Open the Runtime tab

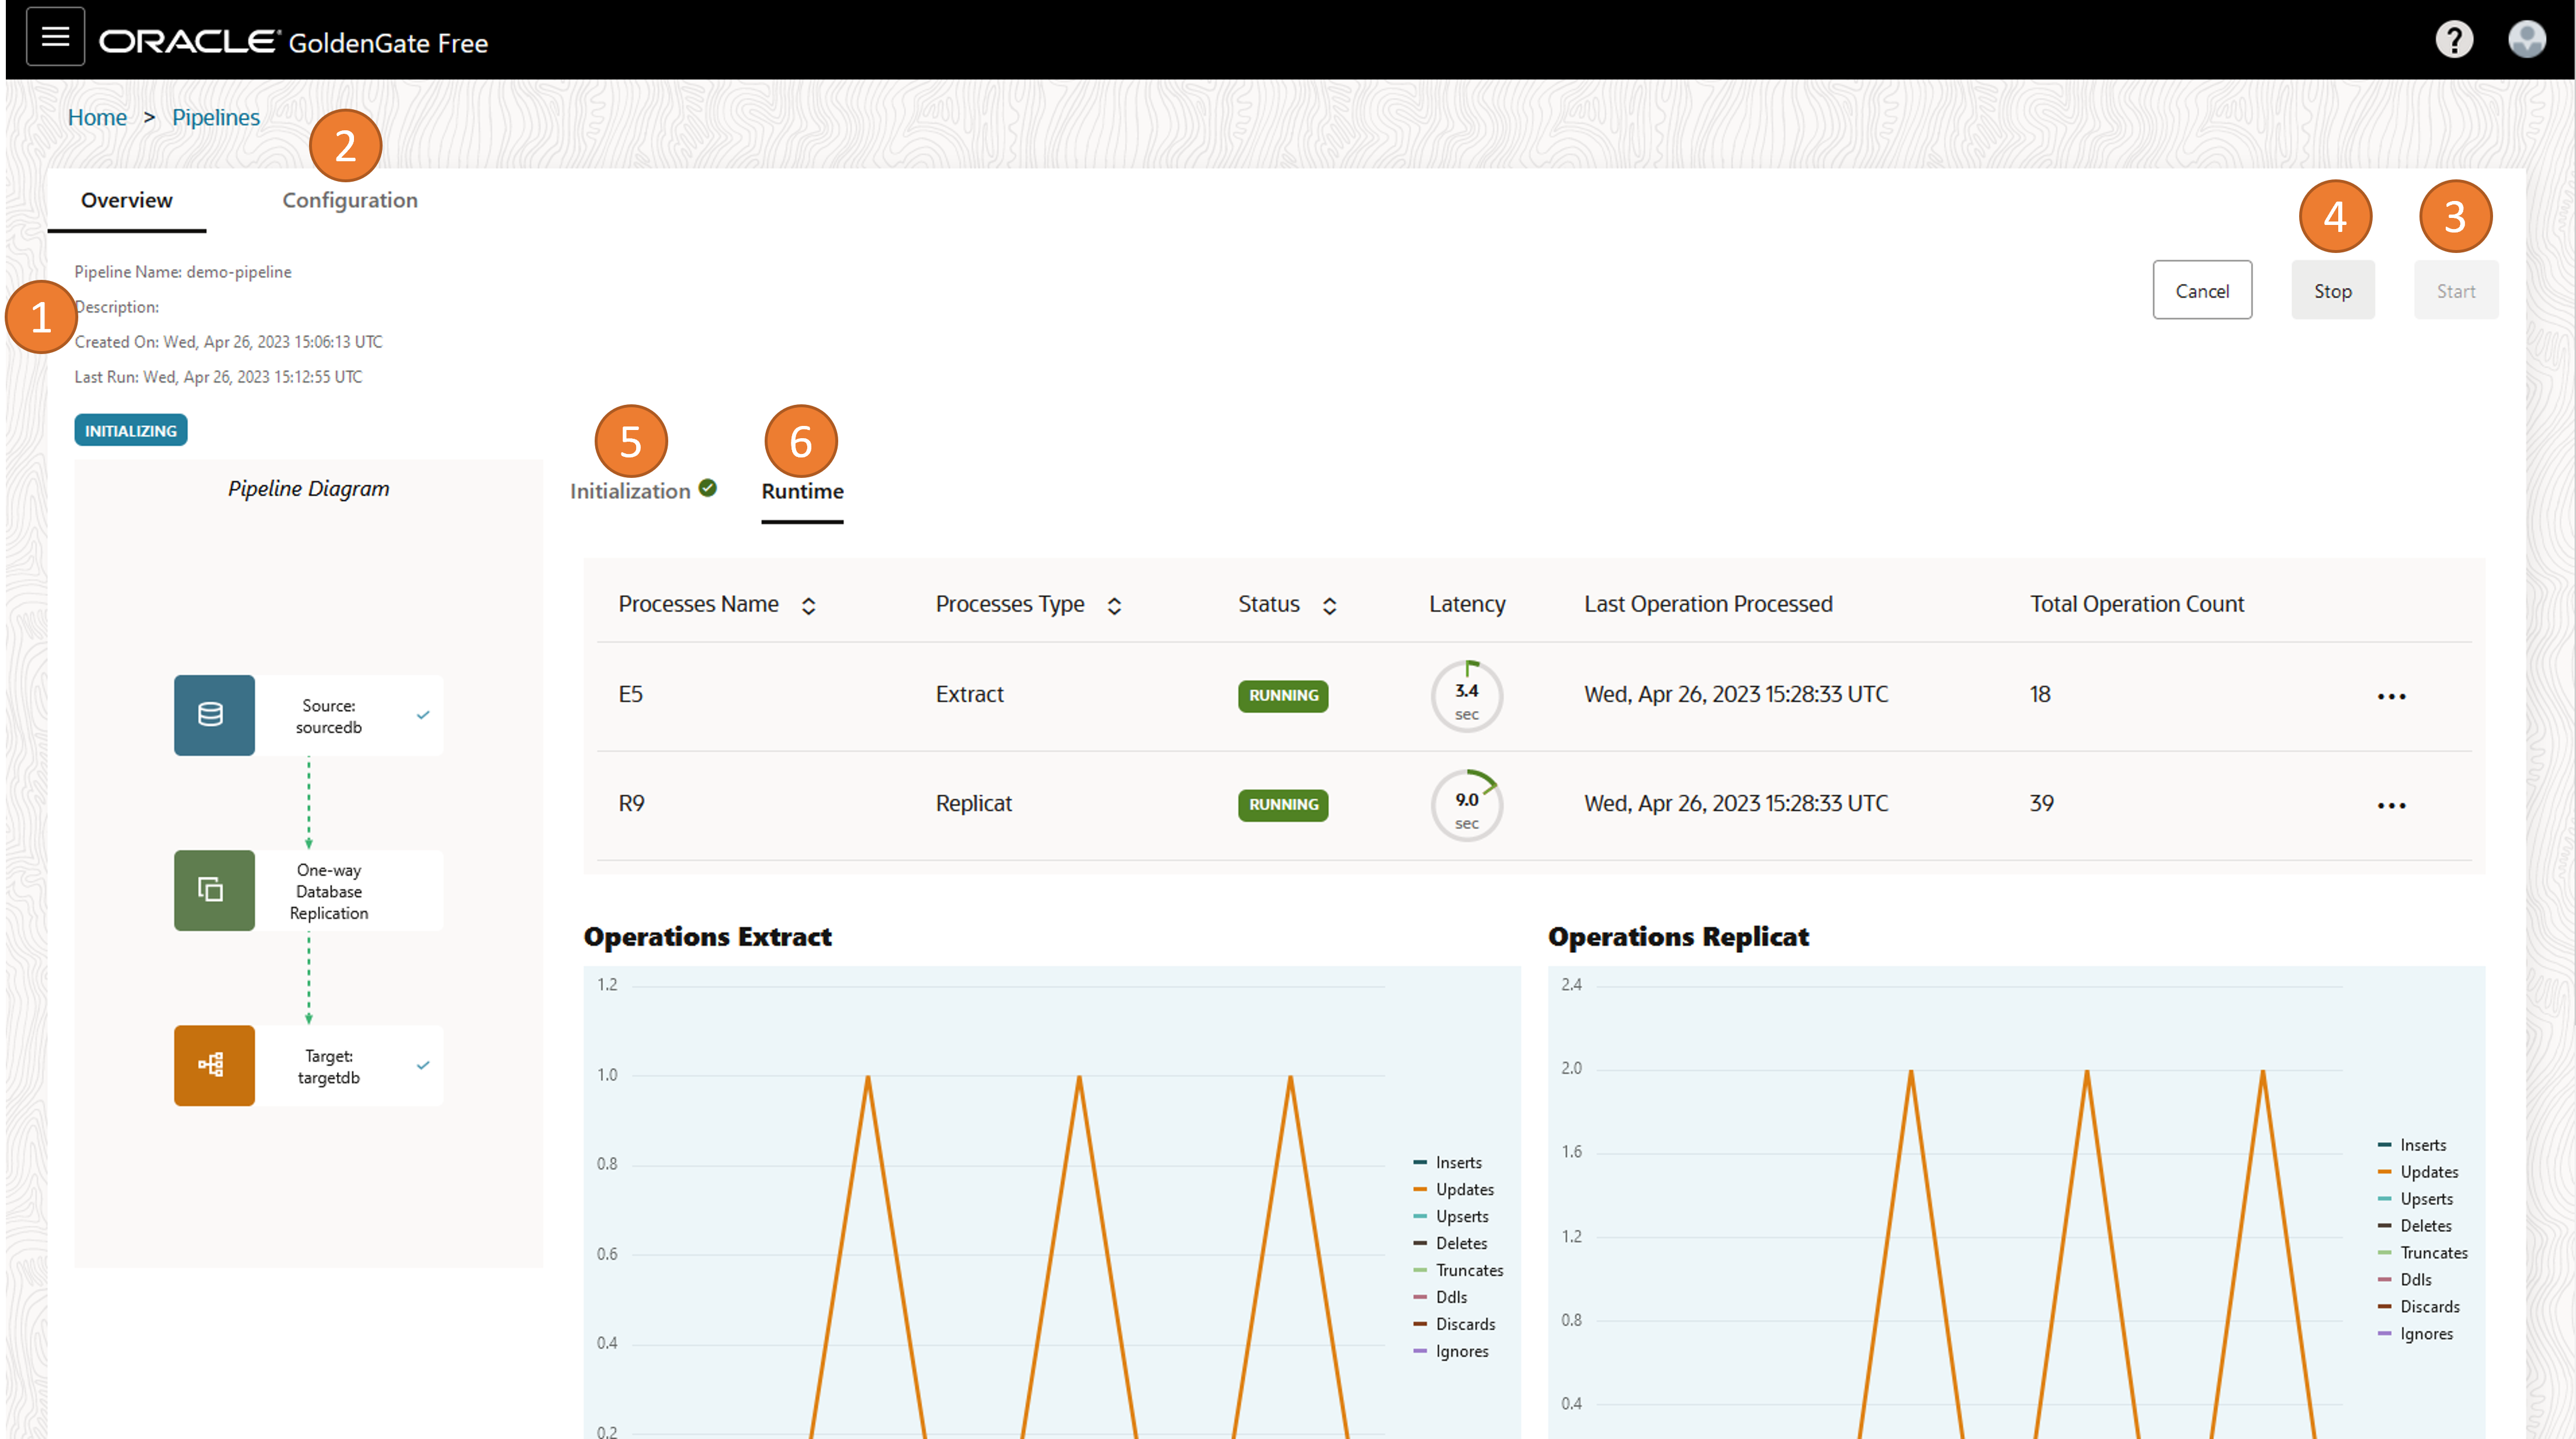(x=803, y=491)
